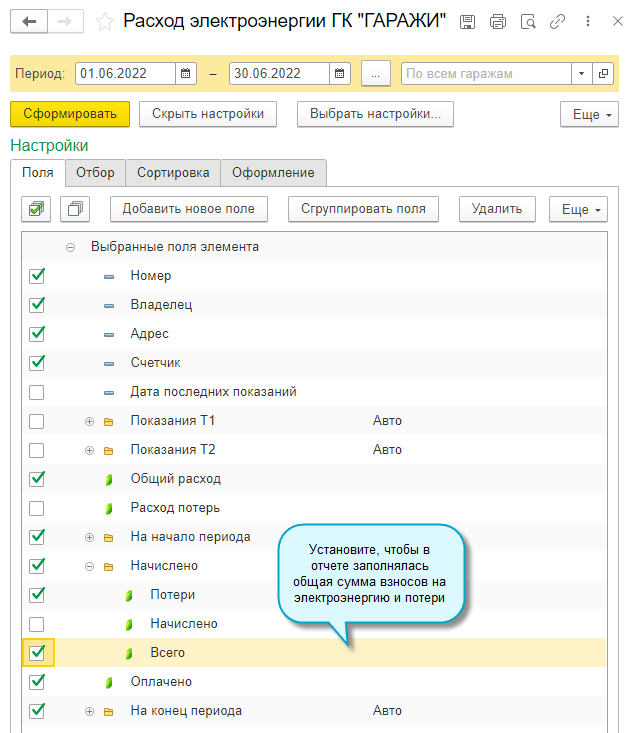This screenshot has width=632, height=733.
Task: Open calendar for end date 30.06.2022
Action: [340, 73]
